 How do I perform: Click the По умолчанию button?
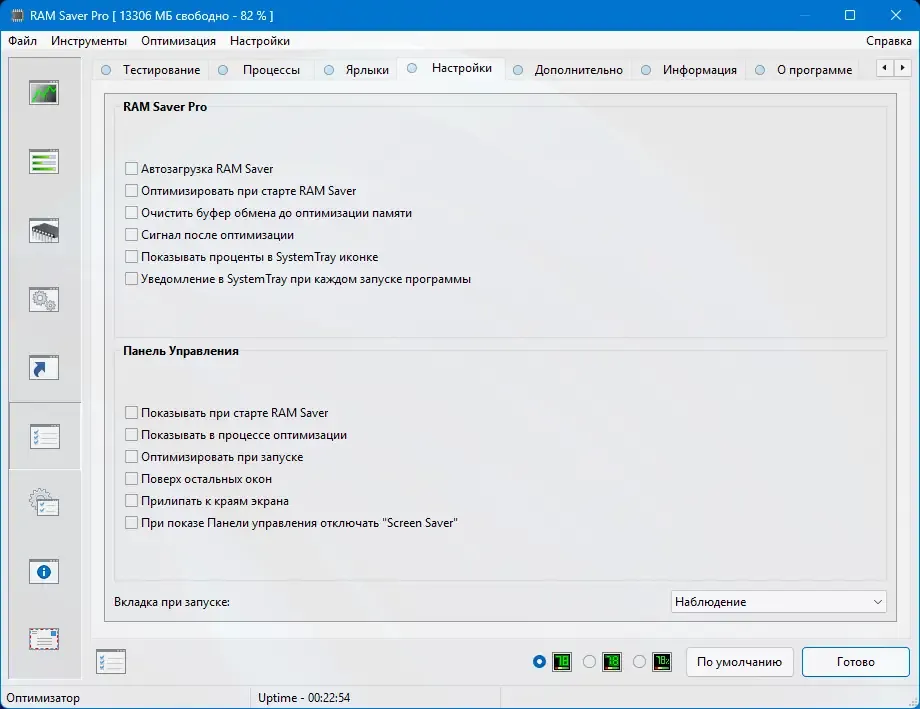coord(739,662)
